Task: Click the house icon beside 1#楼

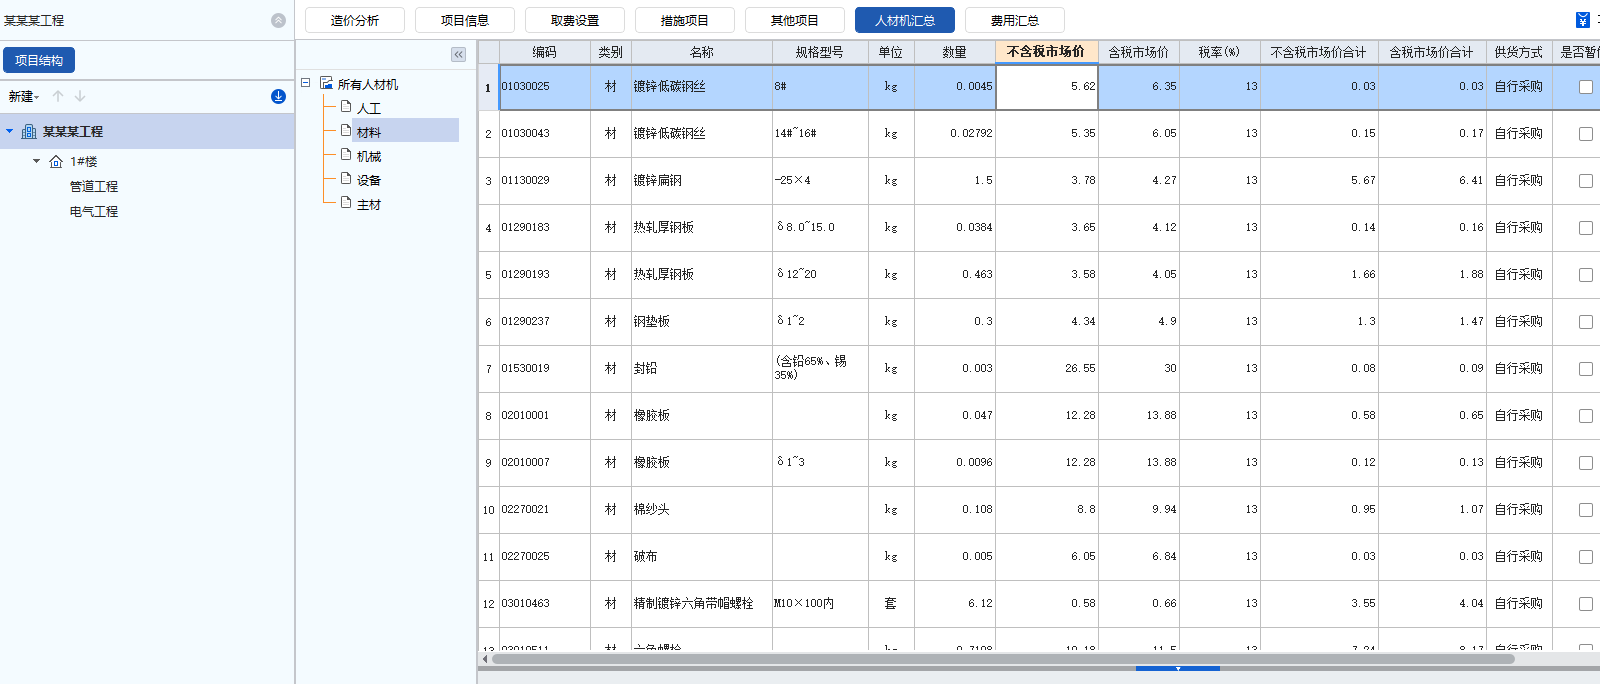Action: [x=56, y=161]
